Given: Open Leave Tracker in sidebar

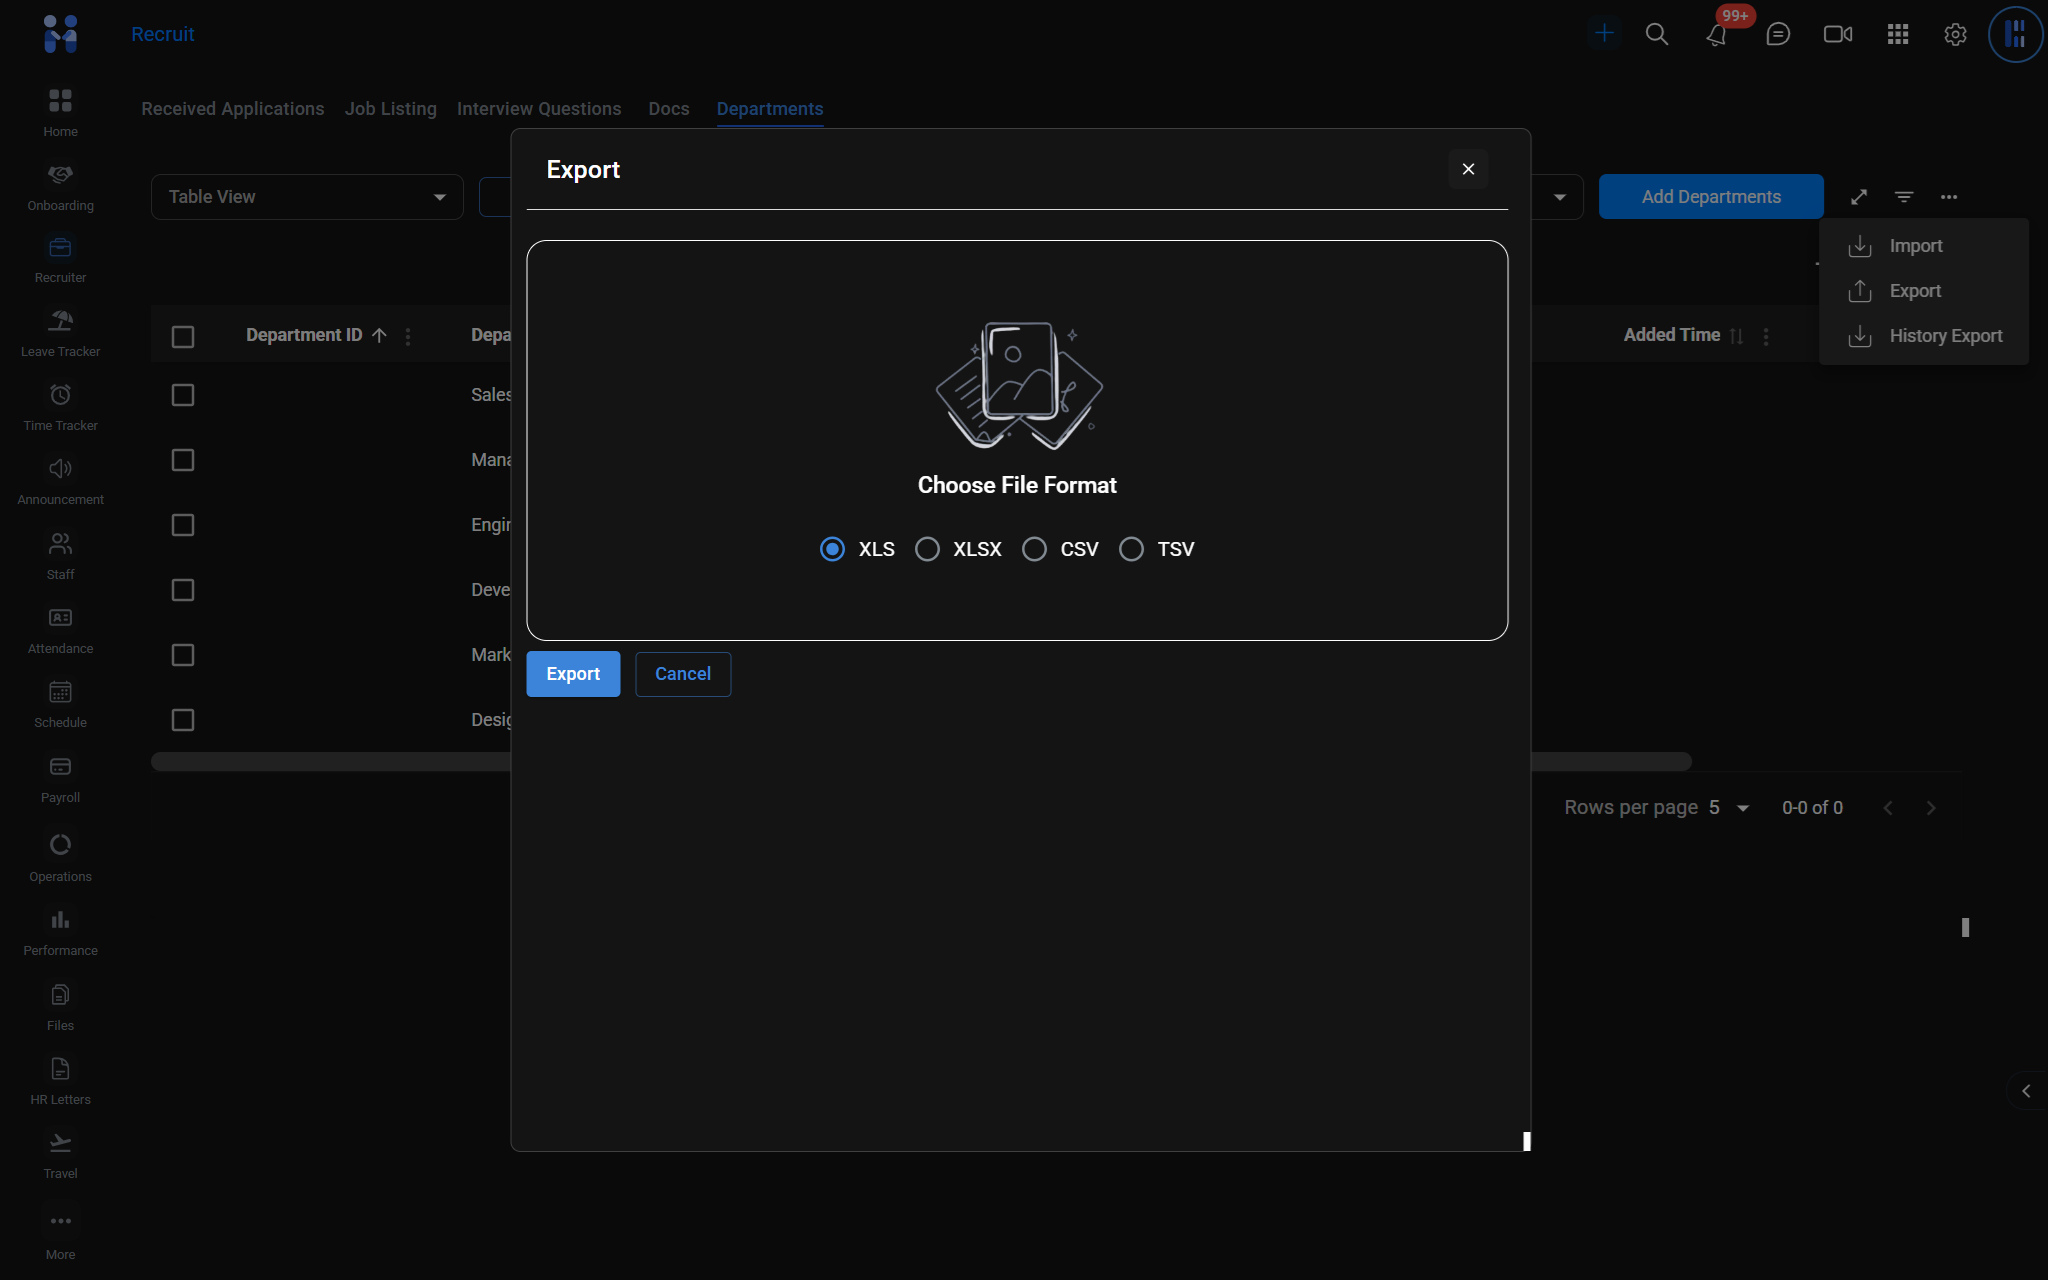Looking at the screenshot, I should pyautogui.click(x=60, y=333).
